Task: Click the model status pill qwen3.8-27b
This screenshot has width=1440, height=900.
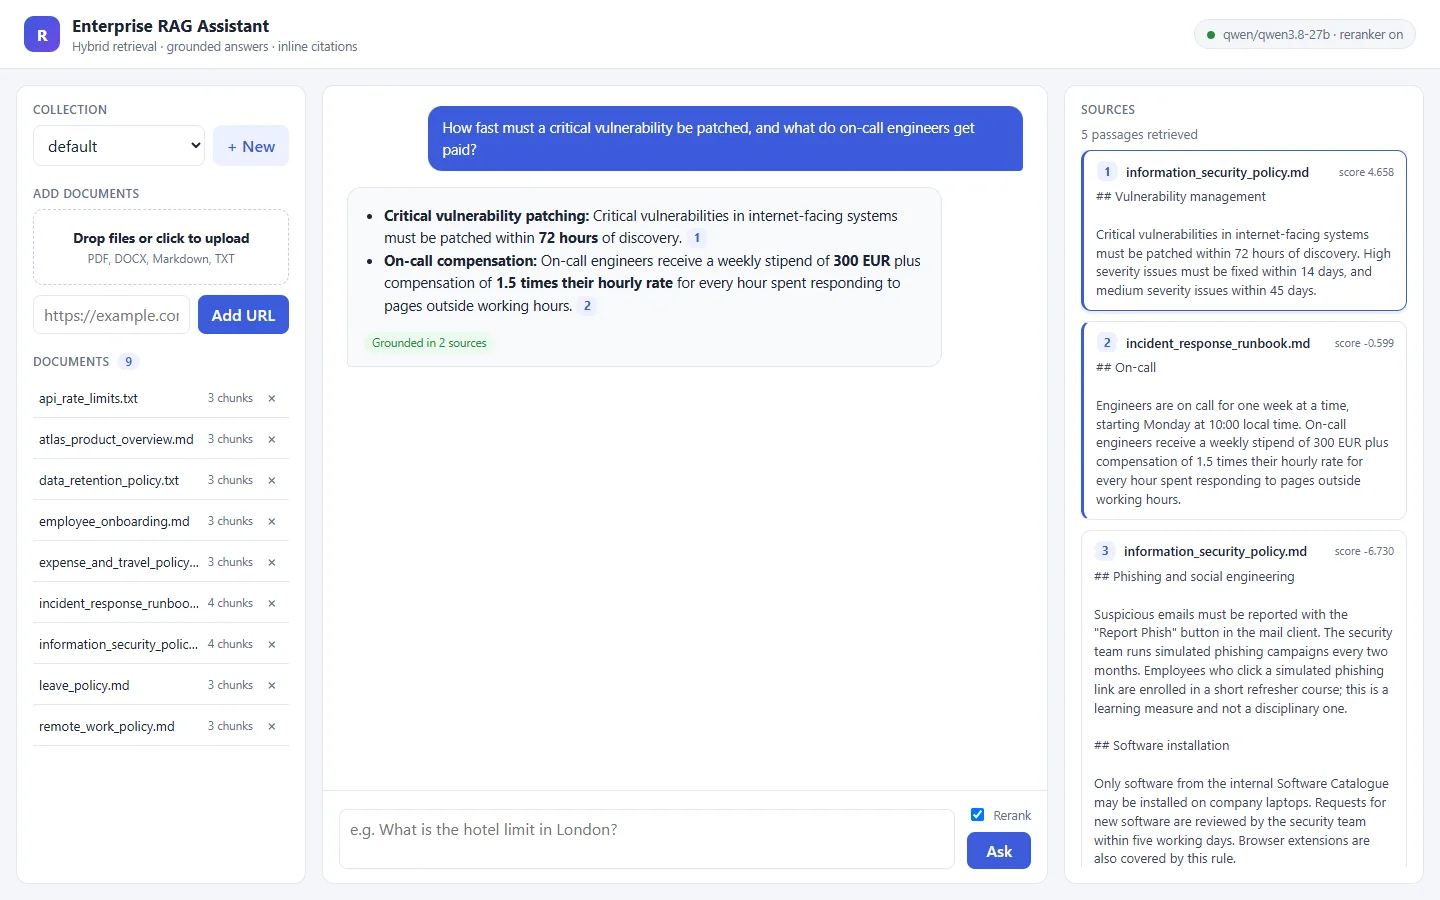Action: point(1305,34)
